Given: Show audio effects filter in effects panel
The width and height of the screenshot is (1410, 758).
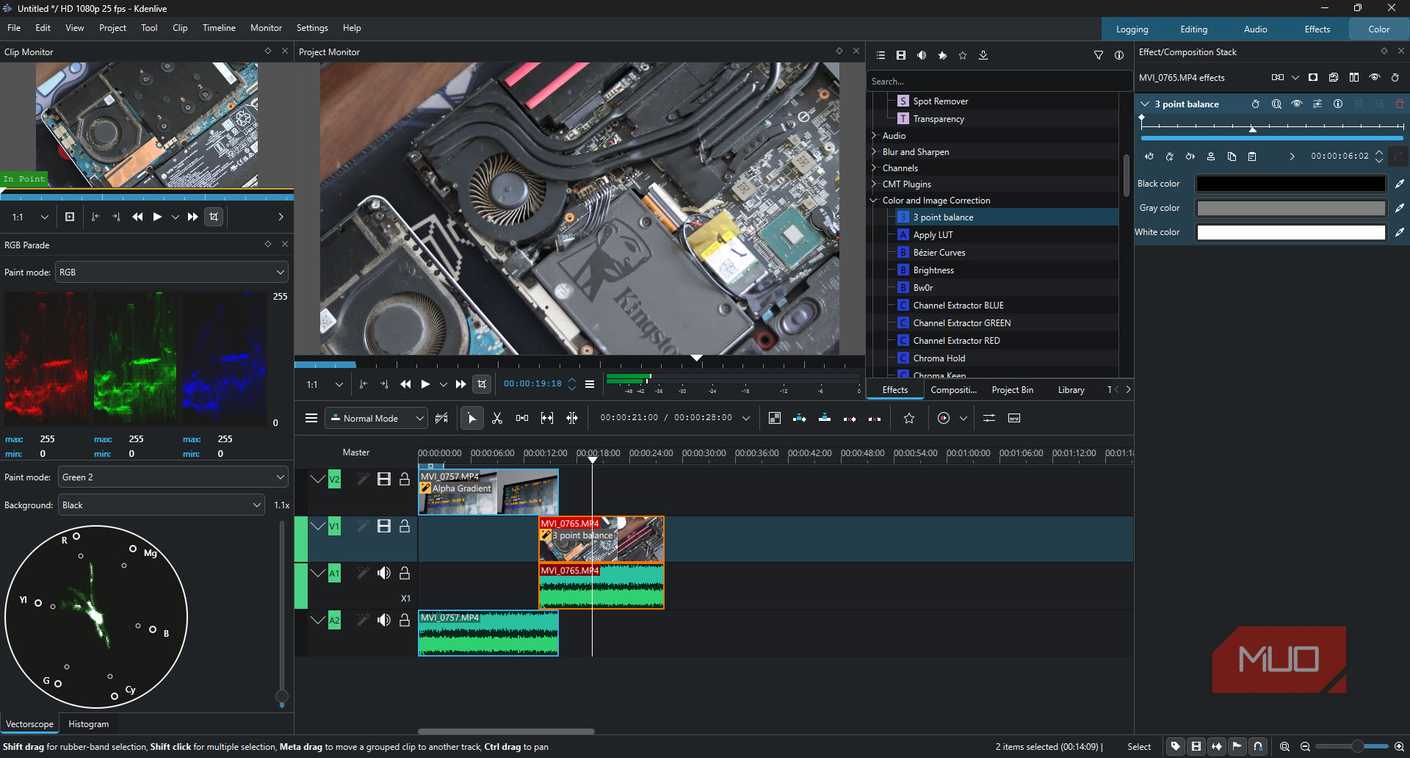Looking at the screenshot, I should (922, 55).
